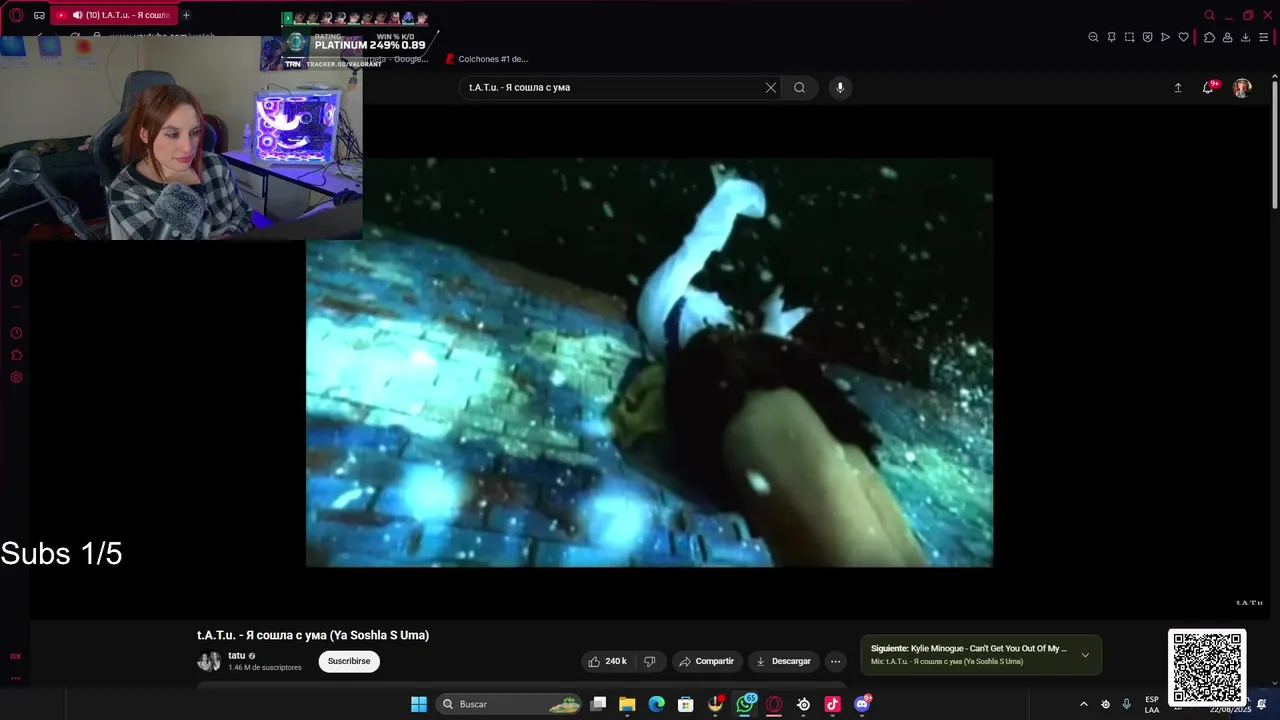Open the YouTube account avatar menu
Screen dimensions: 1280x720
click(1242, 88)
